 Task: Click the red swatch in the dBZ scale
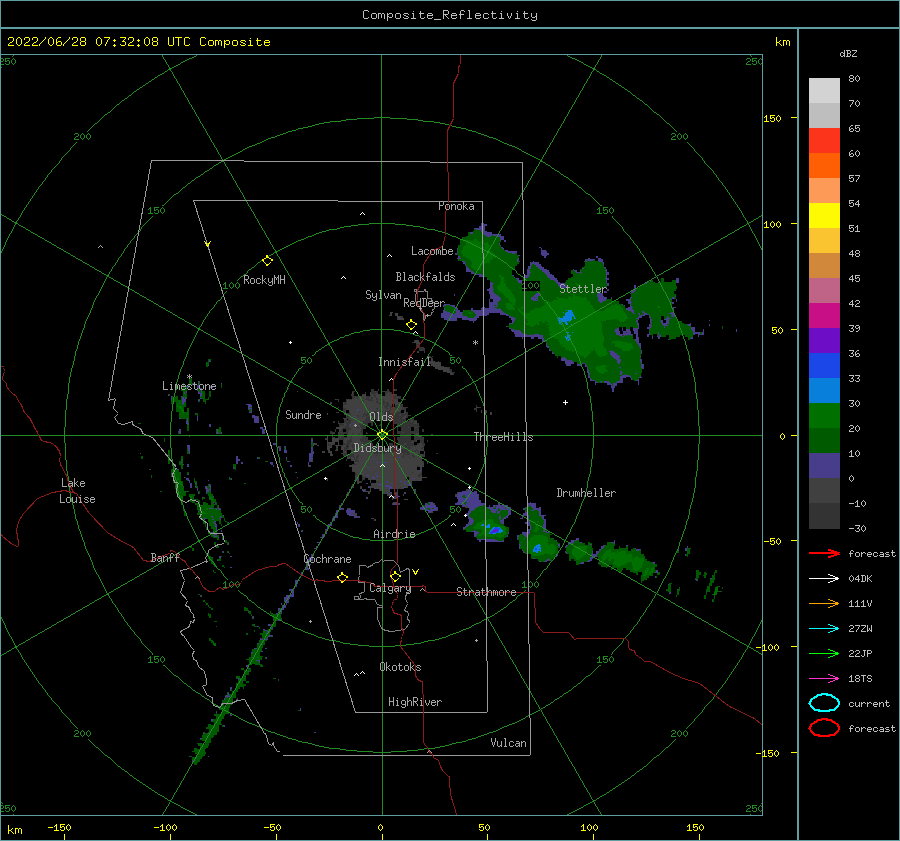pyautogui.click(x=824, y=141)
